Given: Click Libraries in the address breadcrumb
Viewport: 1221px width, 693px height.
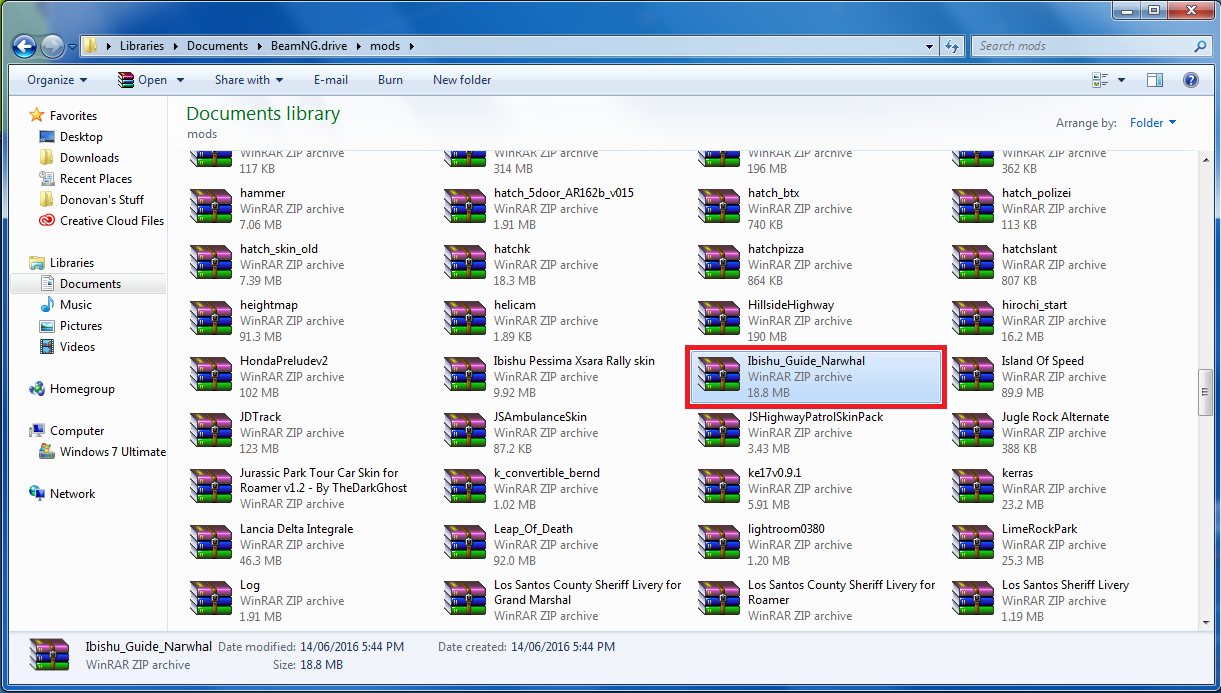Looking at the screenshot, I should point(142,46).
